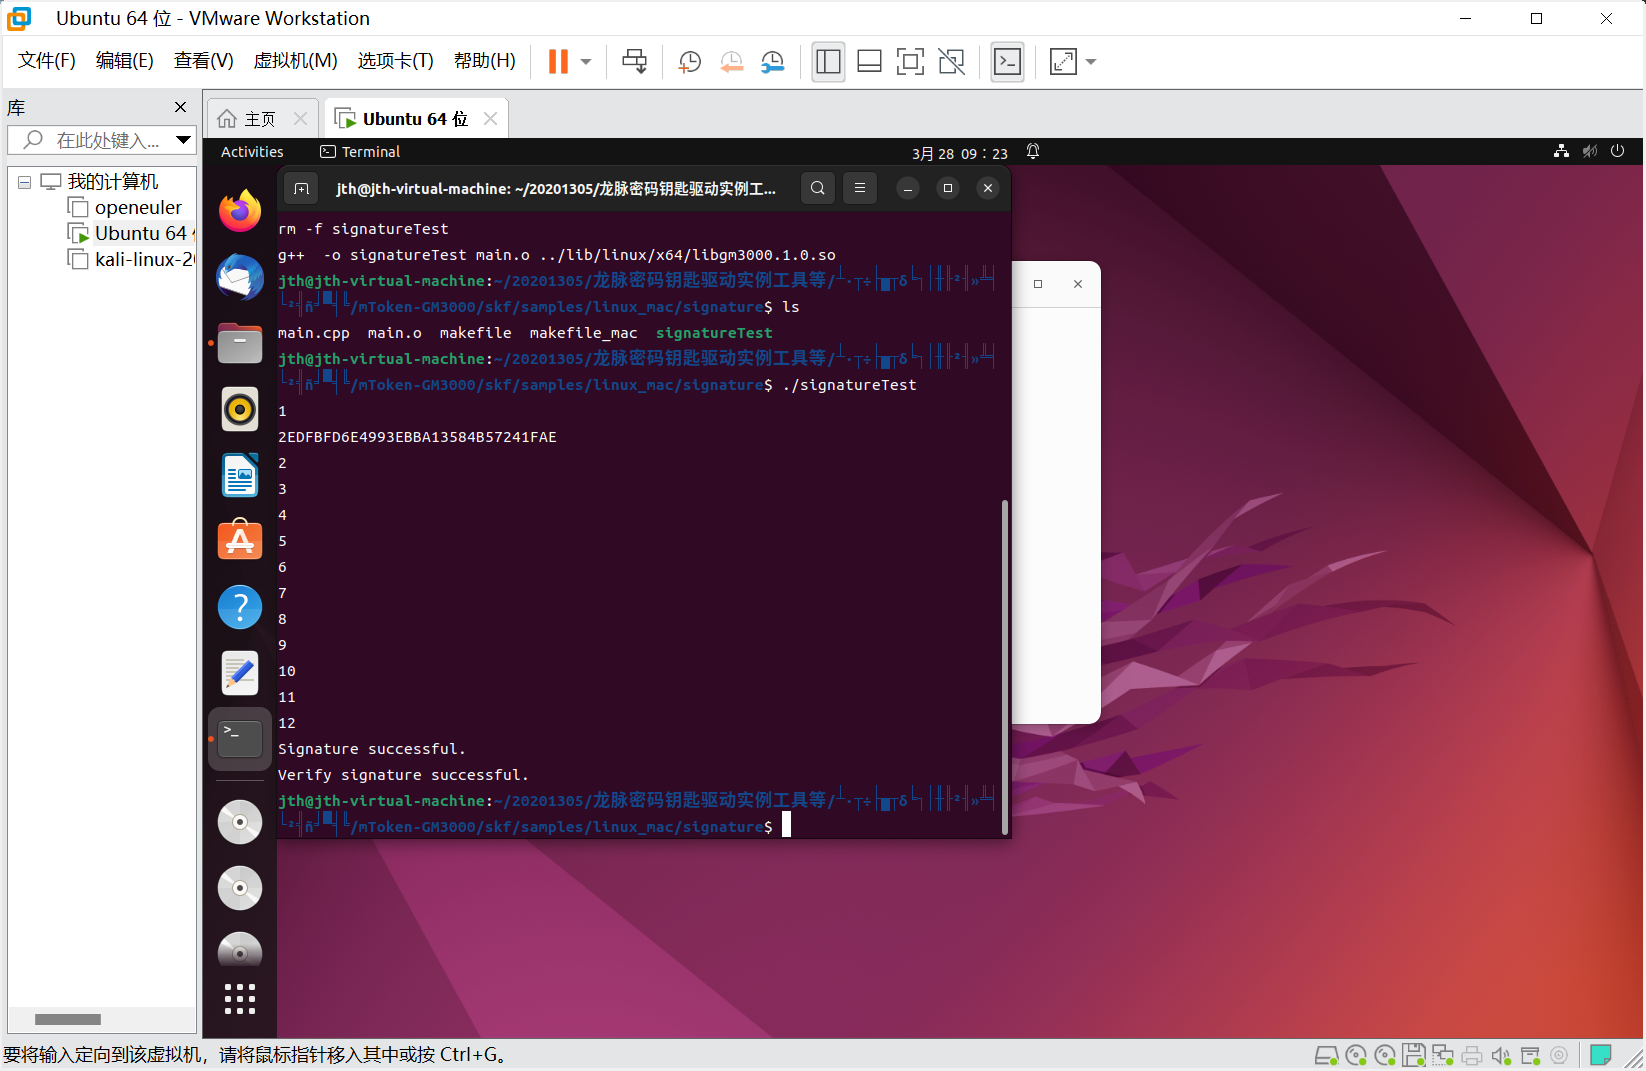1646x1071 pixels.
Task: Switch to the 主页 tab
Action: pos(263,119)
